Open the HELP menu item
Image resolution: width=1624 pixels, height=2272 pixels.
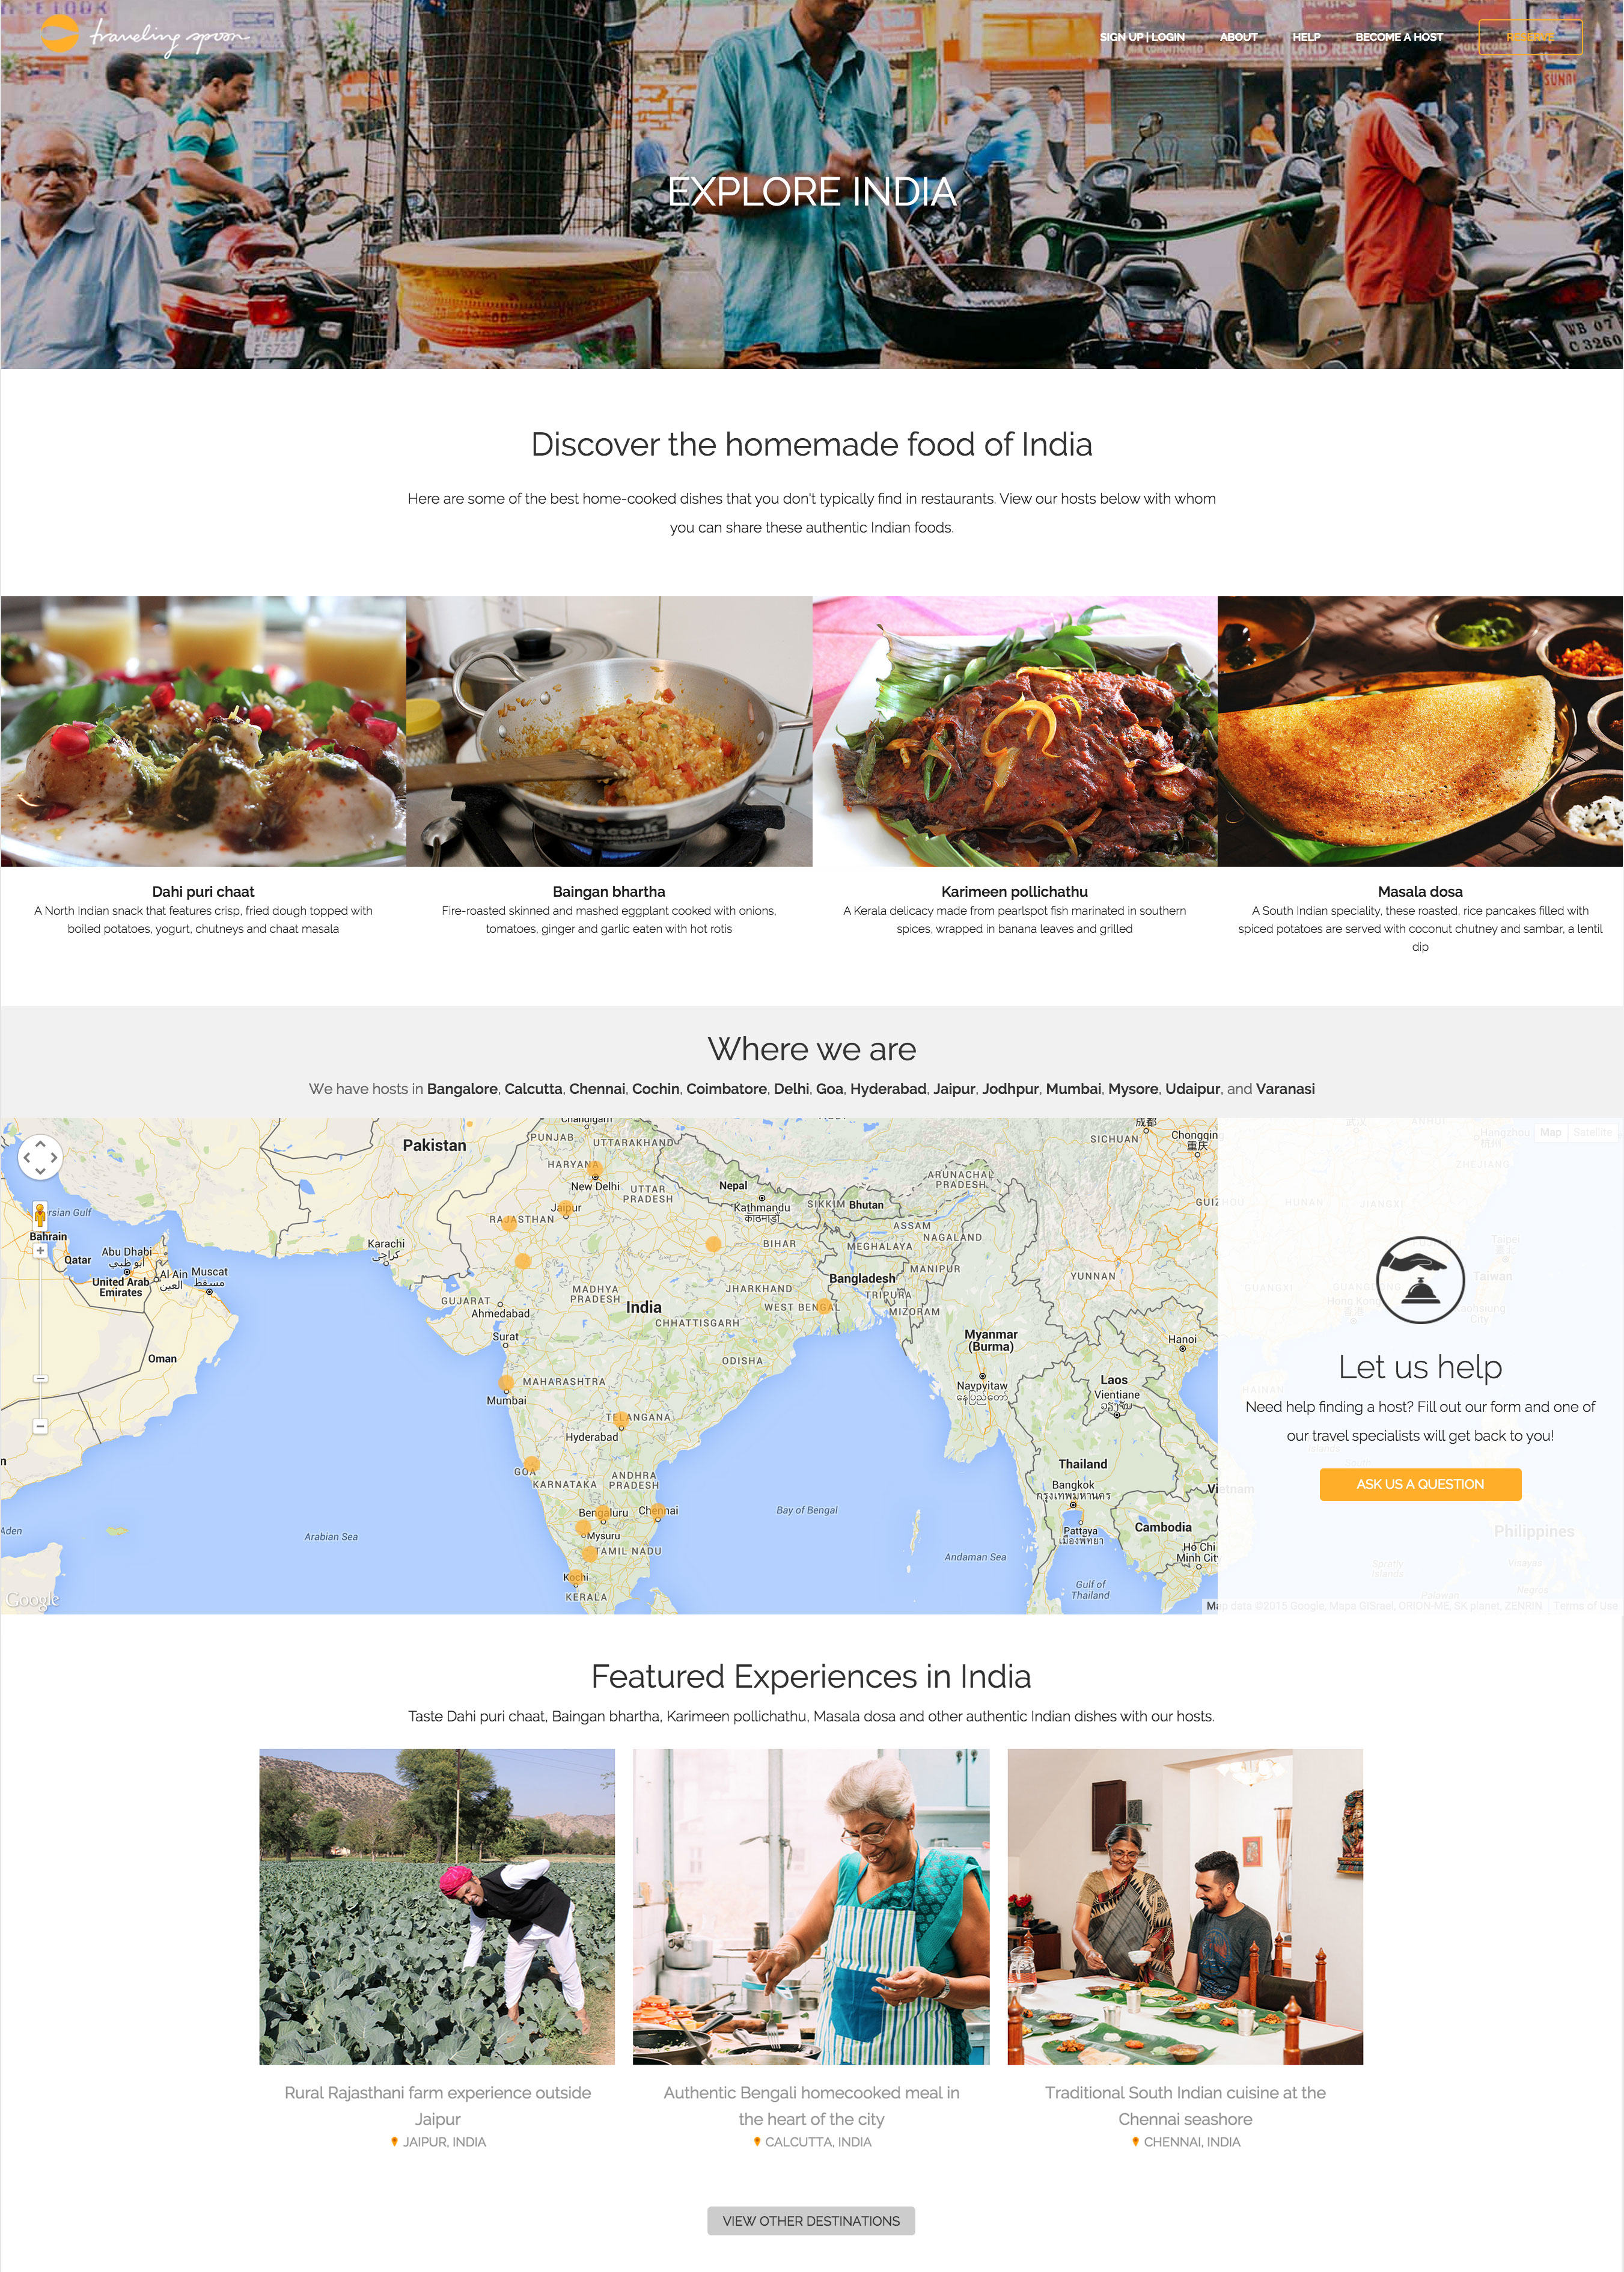click(x=1306, y=37)
